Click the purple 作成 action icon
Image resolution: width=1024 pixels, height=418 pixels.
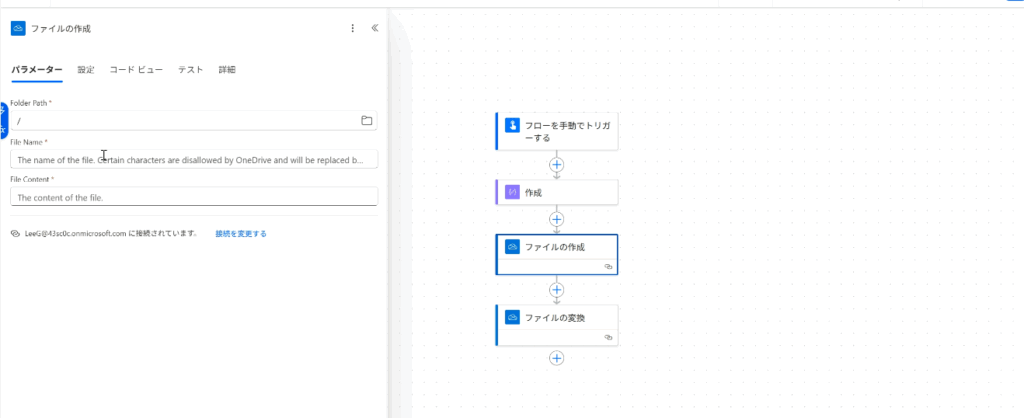click(x=512, y=192)
